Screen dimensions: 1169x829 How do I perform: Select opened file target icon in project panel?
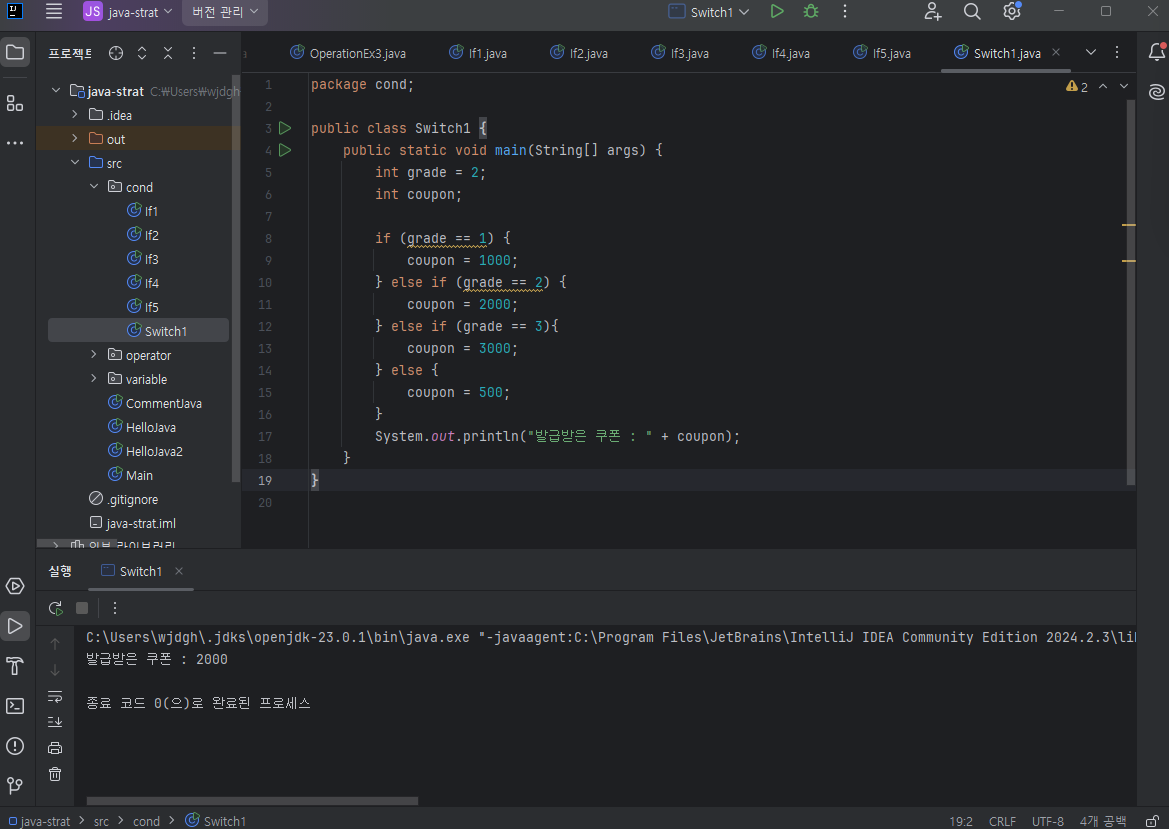[116, 53]
